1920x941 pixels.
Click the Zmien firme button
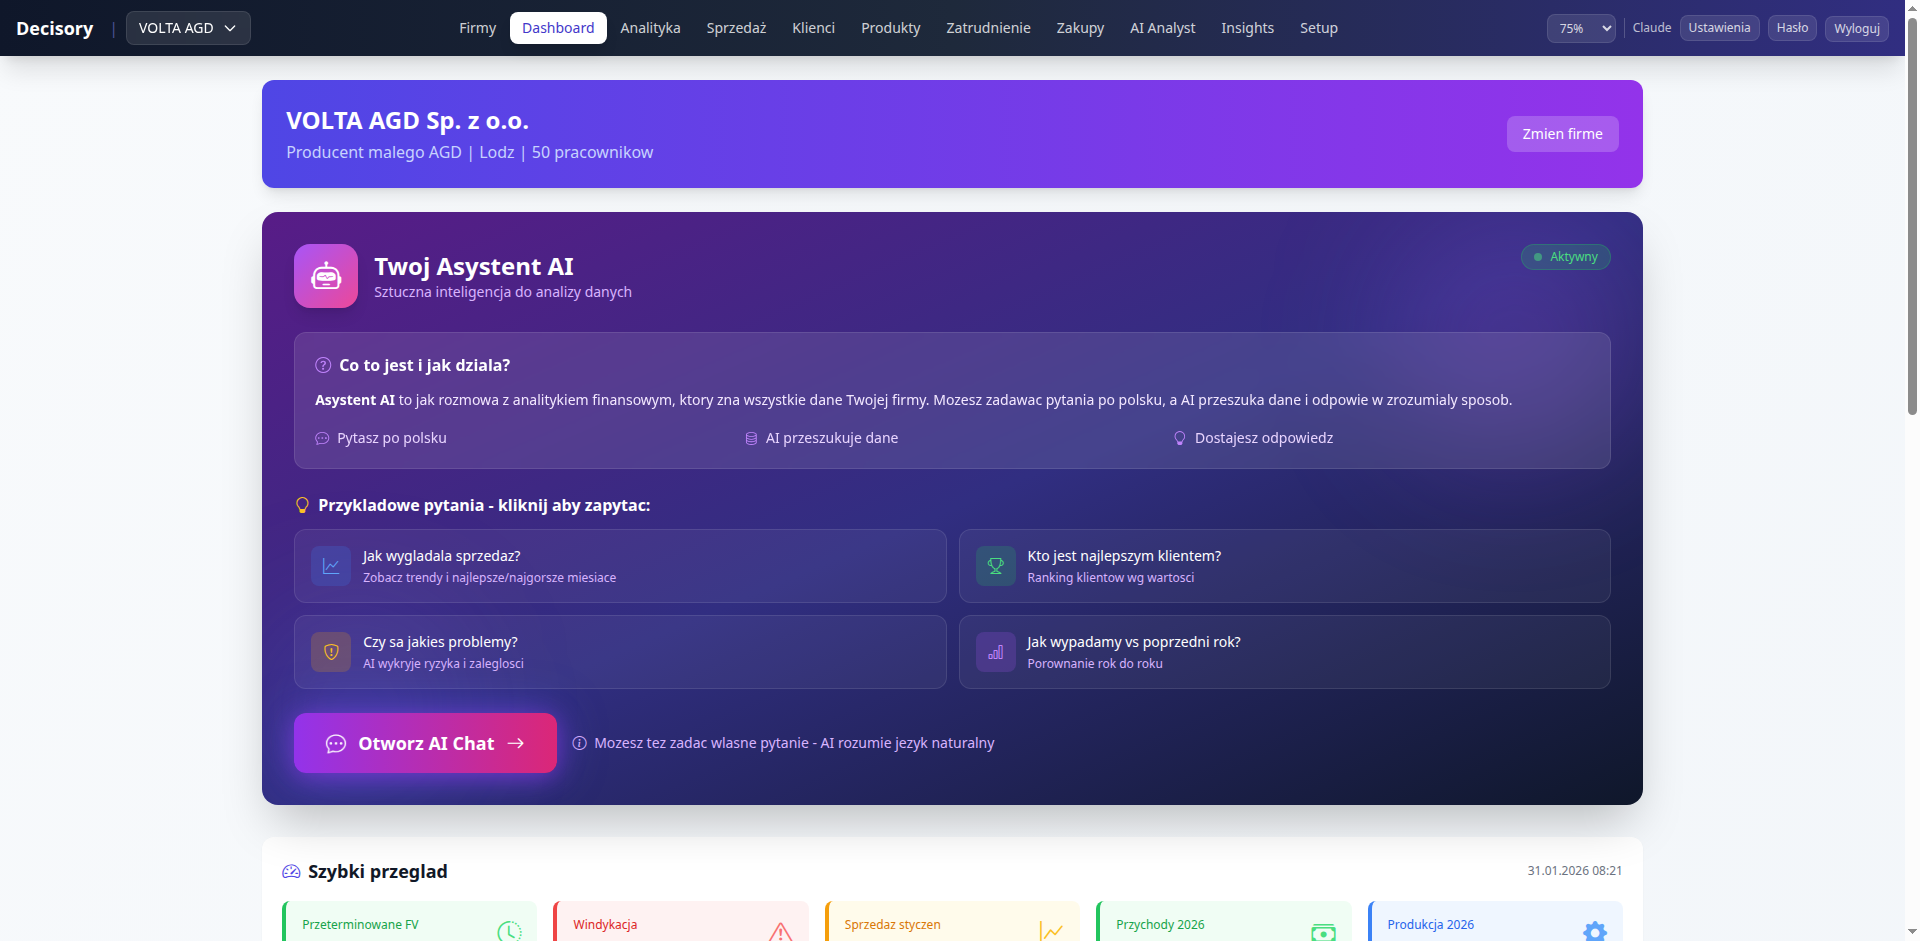tap(1562, 134)
